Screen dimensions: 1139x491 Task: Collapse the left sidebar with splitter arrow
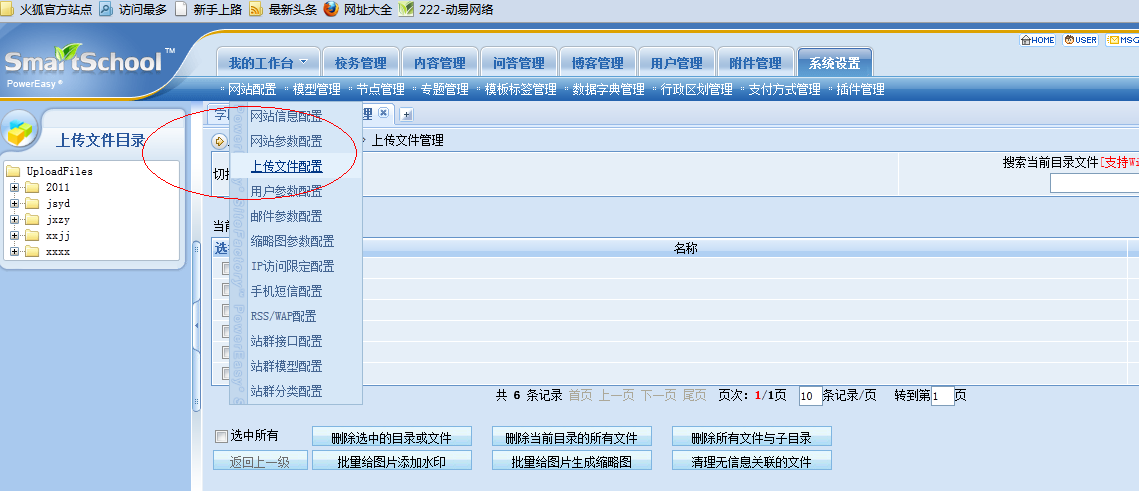tap(196, 325)
